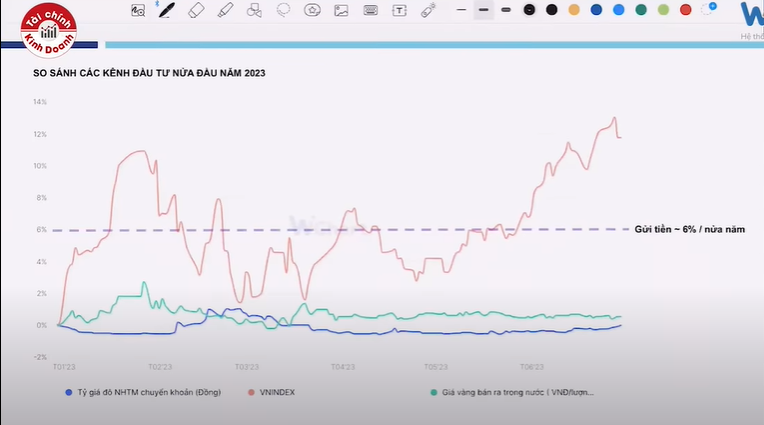Screen dimensions: 764x425
Task: Pick the solid black color swatch
Action: (552, 10)
